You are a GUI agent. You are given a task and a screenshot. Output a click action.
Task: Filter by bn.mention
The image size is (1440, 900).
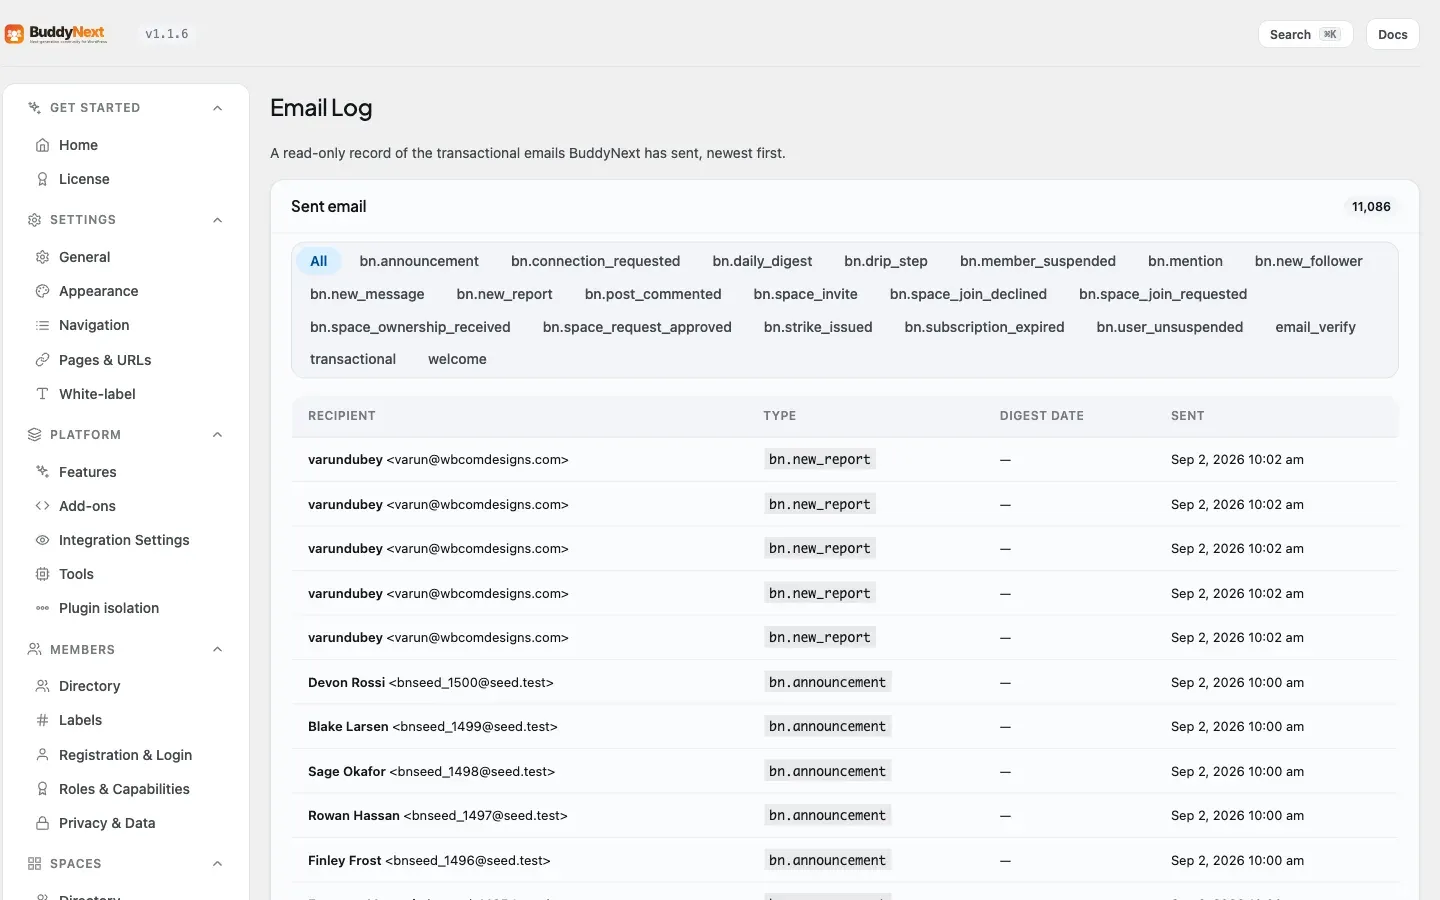click(1185, 261)
